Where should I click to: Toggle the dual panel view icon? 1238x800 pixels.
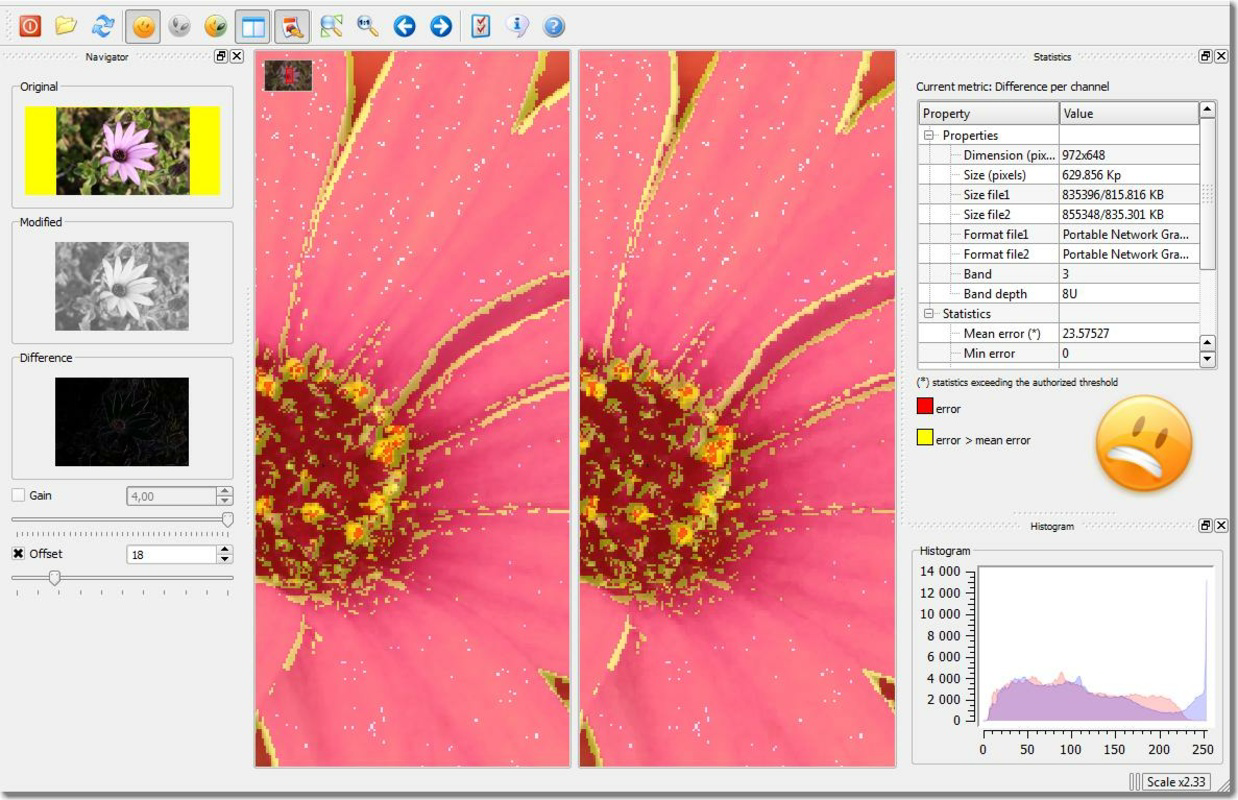pos(254,26)
